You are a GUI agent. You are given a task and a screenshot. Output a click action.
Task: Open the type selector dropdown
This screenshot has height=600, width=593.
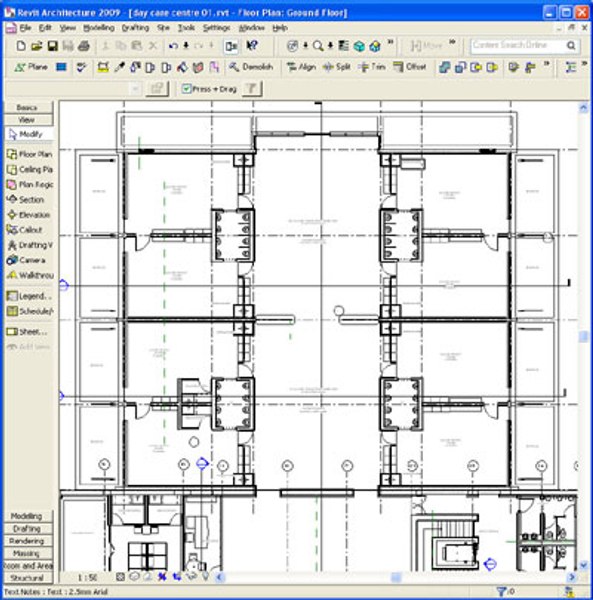point(135,89)
